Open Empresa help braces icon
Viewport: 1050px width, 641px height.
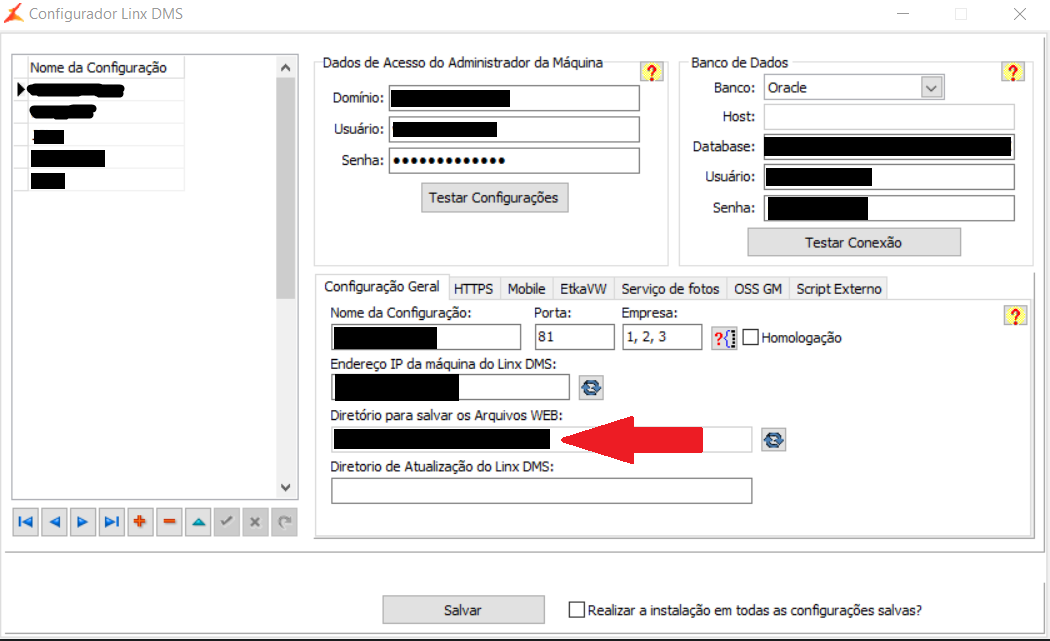pos(724,338)
